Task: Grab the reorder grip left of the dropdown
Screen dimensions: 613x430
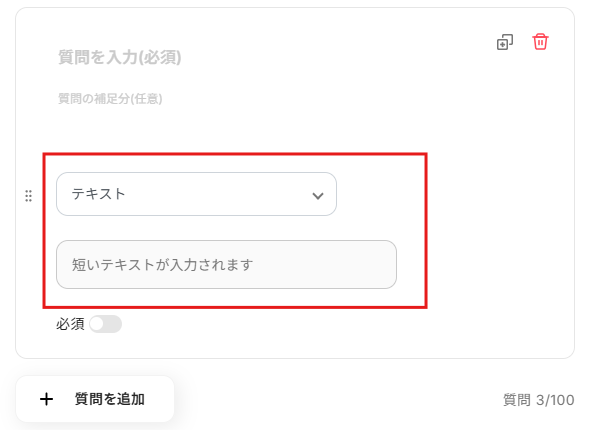Action: coord(28,196)
